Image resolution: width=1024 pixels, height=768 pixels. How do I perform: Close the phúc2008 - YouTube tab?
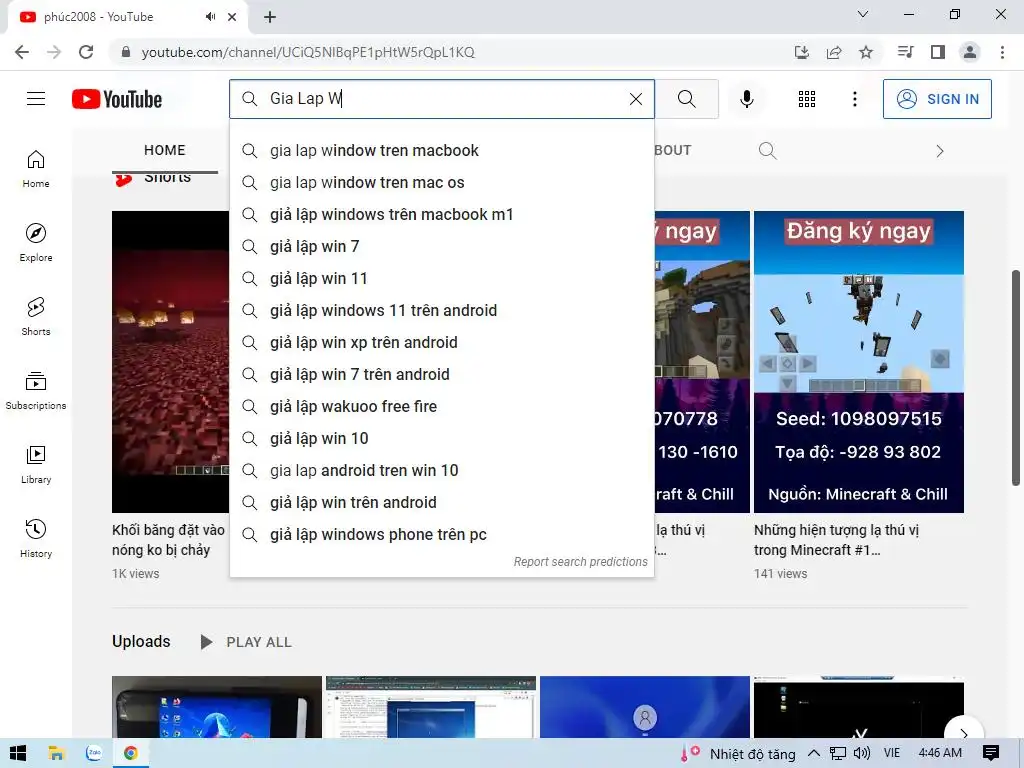[232, 17]
